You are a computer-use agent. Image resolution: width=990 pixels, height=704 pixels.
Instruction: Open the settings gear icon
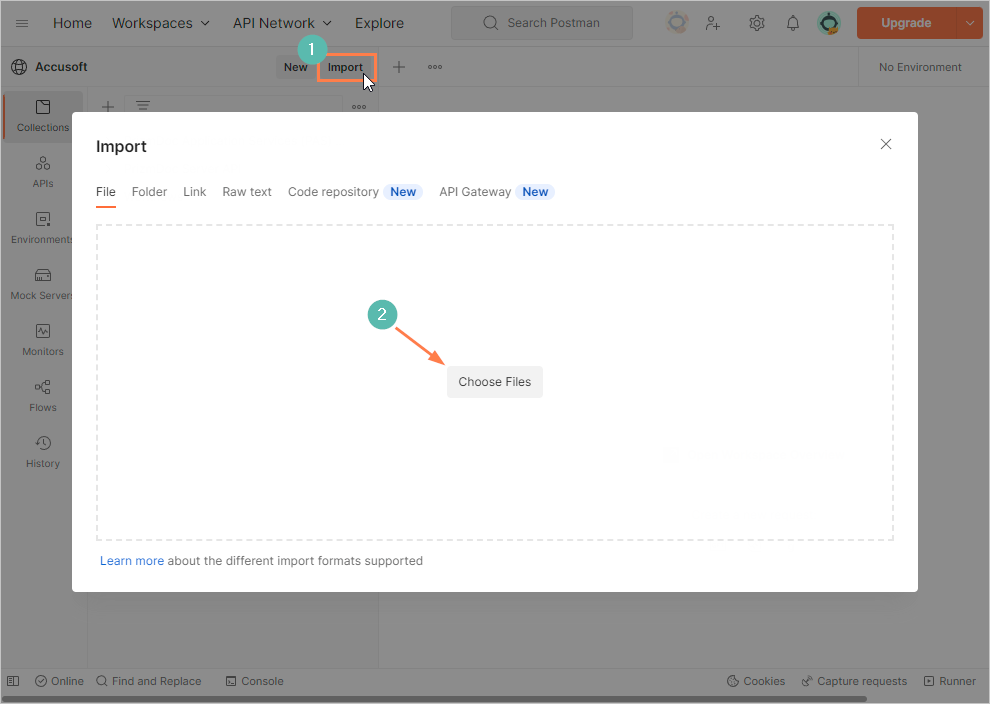tap(757, 23)
